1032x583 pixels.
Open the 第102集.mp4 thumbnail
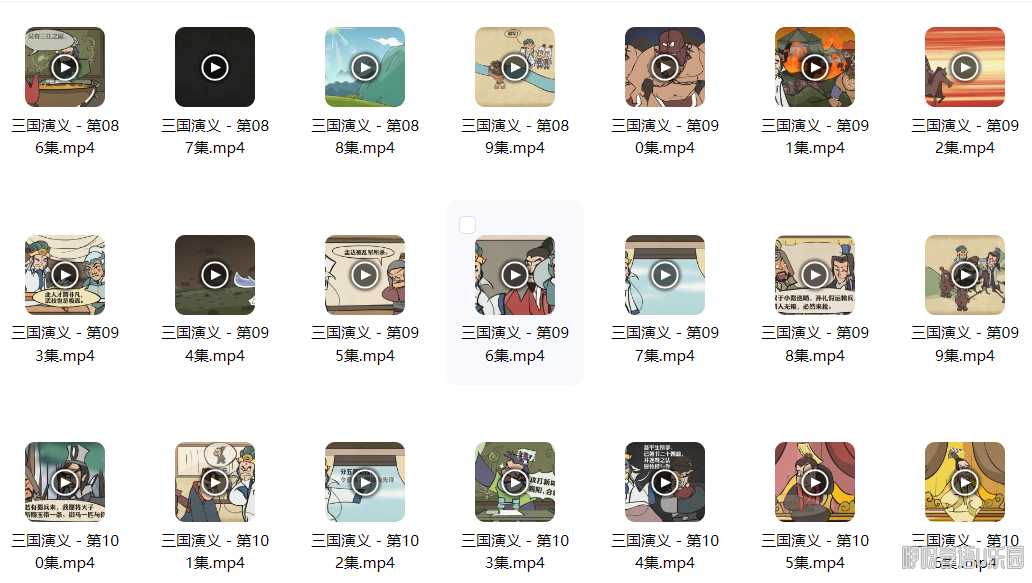pos(365,482)
